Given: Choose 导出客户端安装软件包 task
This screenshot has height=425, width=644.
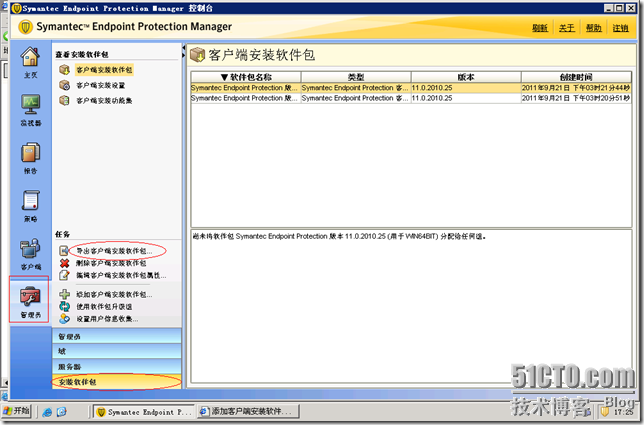Looking at the screenshot, I should (x=114, y=251).
